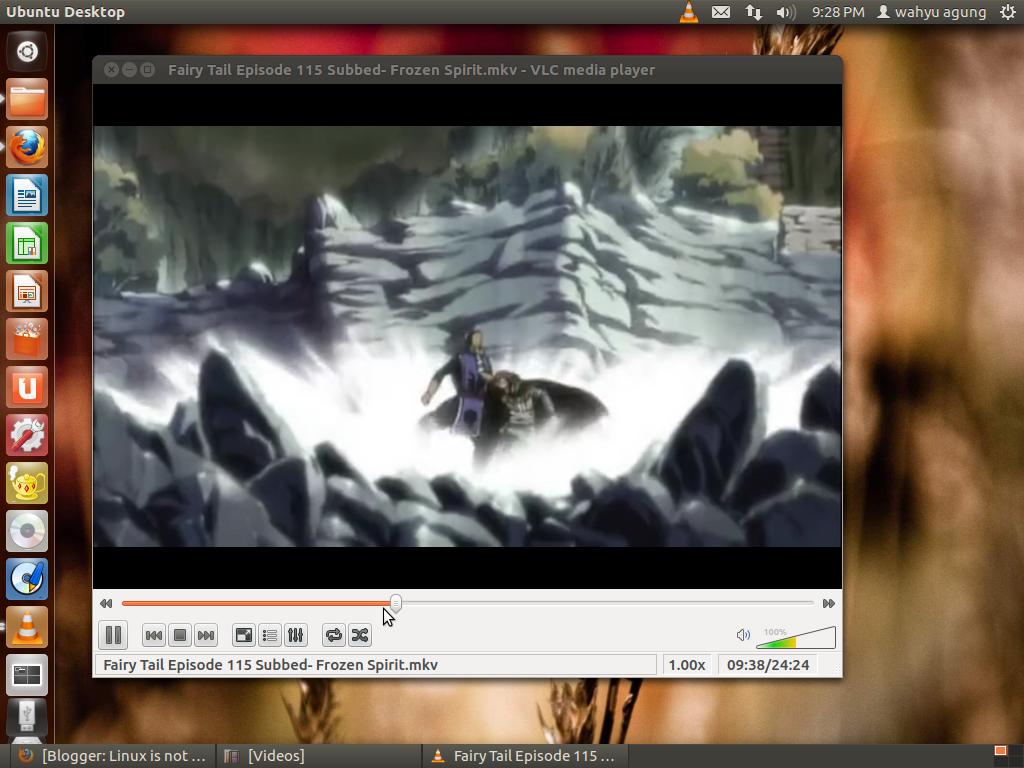Open Files home folder in launcher
Image resolution: width=1024 pixels, height=768 pixels.
click(x=27, y=99)
